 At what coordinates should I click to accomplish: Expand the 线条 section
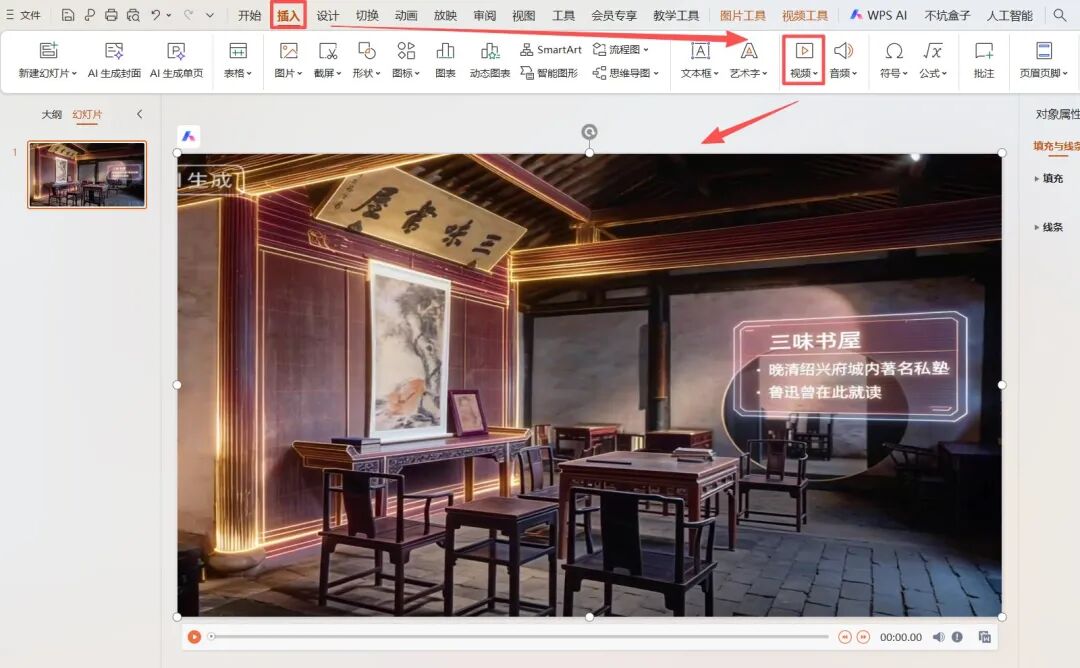(1051, 227)
